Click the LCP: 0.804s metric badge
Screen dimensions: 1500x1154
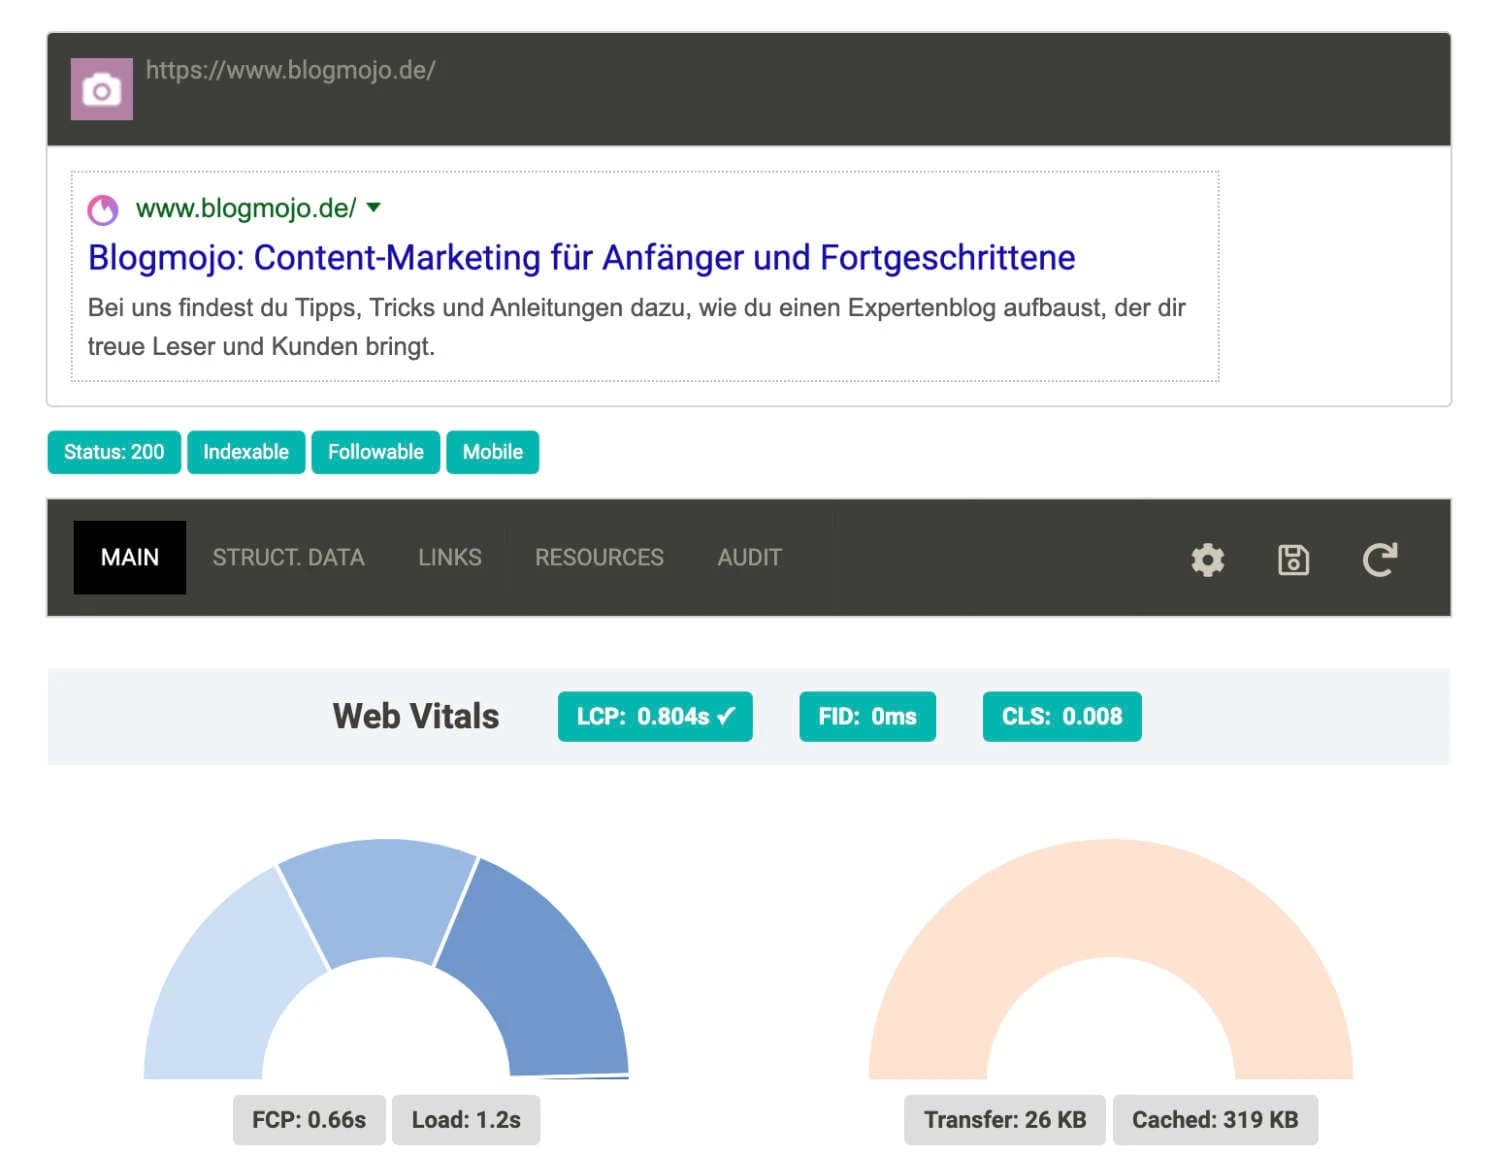click(x=655, y=717)
